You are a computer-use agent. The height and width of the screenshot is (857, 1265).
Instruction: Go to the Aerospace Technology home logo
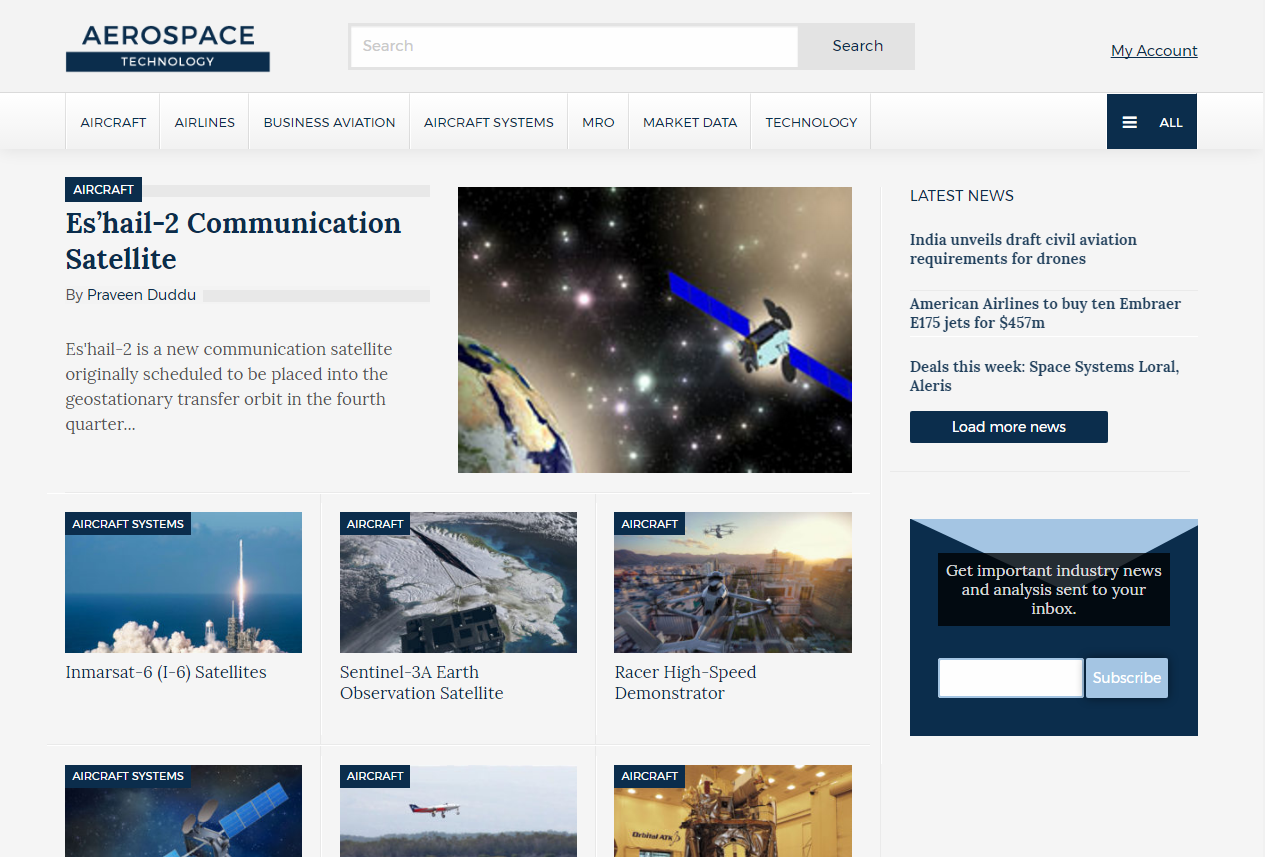[167, 48]
